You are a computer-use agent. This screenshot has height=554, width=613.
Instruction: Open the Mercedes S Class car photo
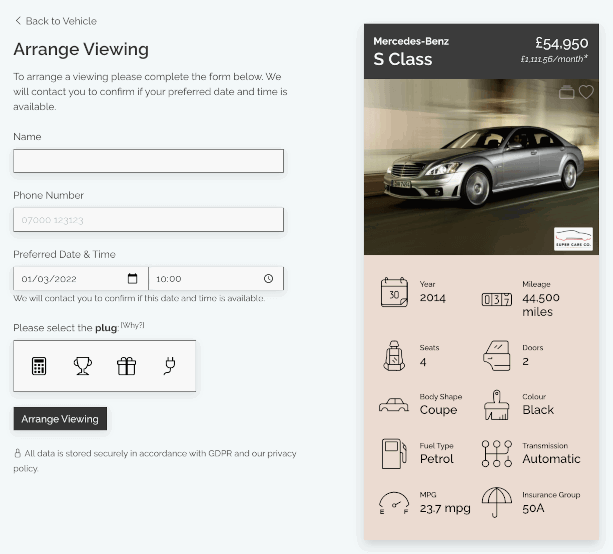click(481, 167)
